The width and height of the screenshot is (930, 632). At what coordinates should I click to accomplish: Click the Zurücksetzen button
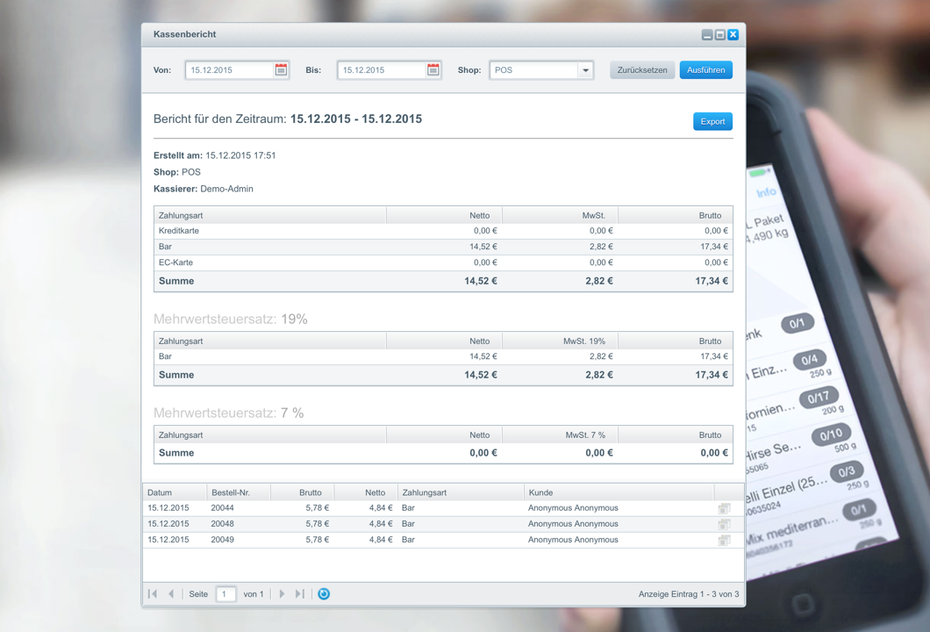(642, 70)
